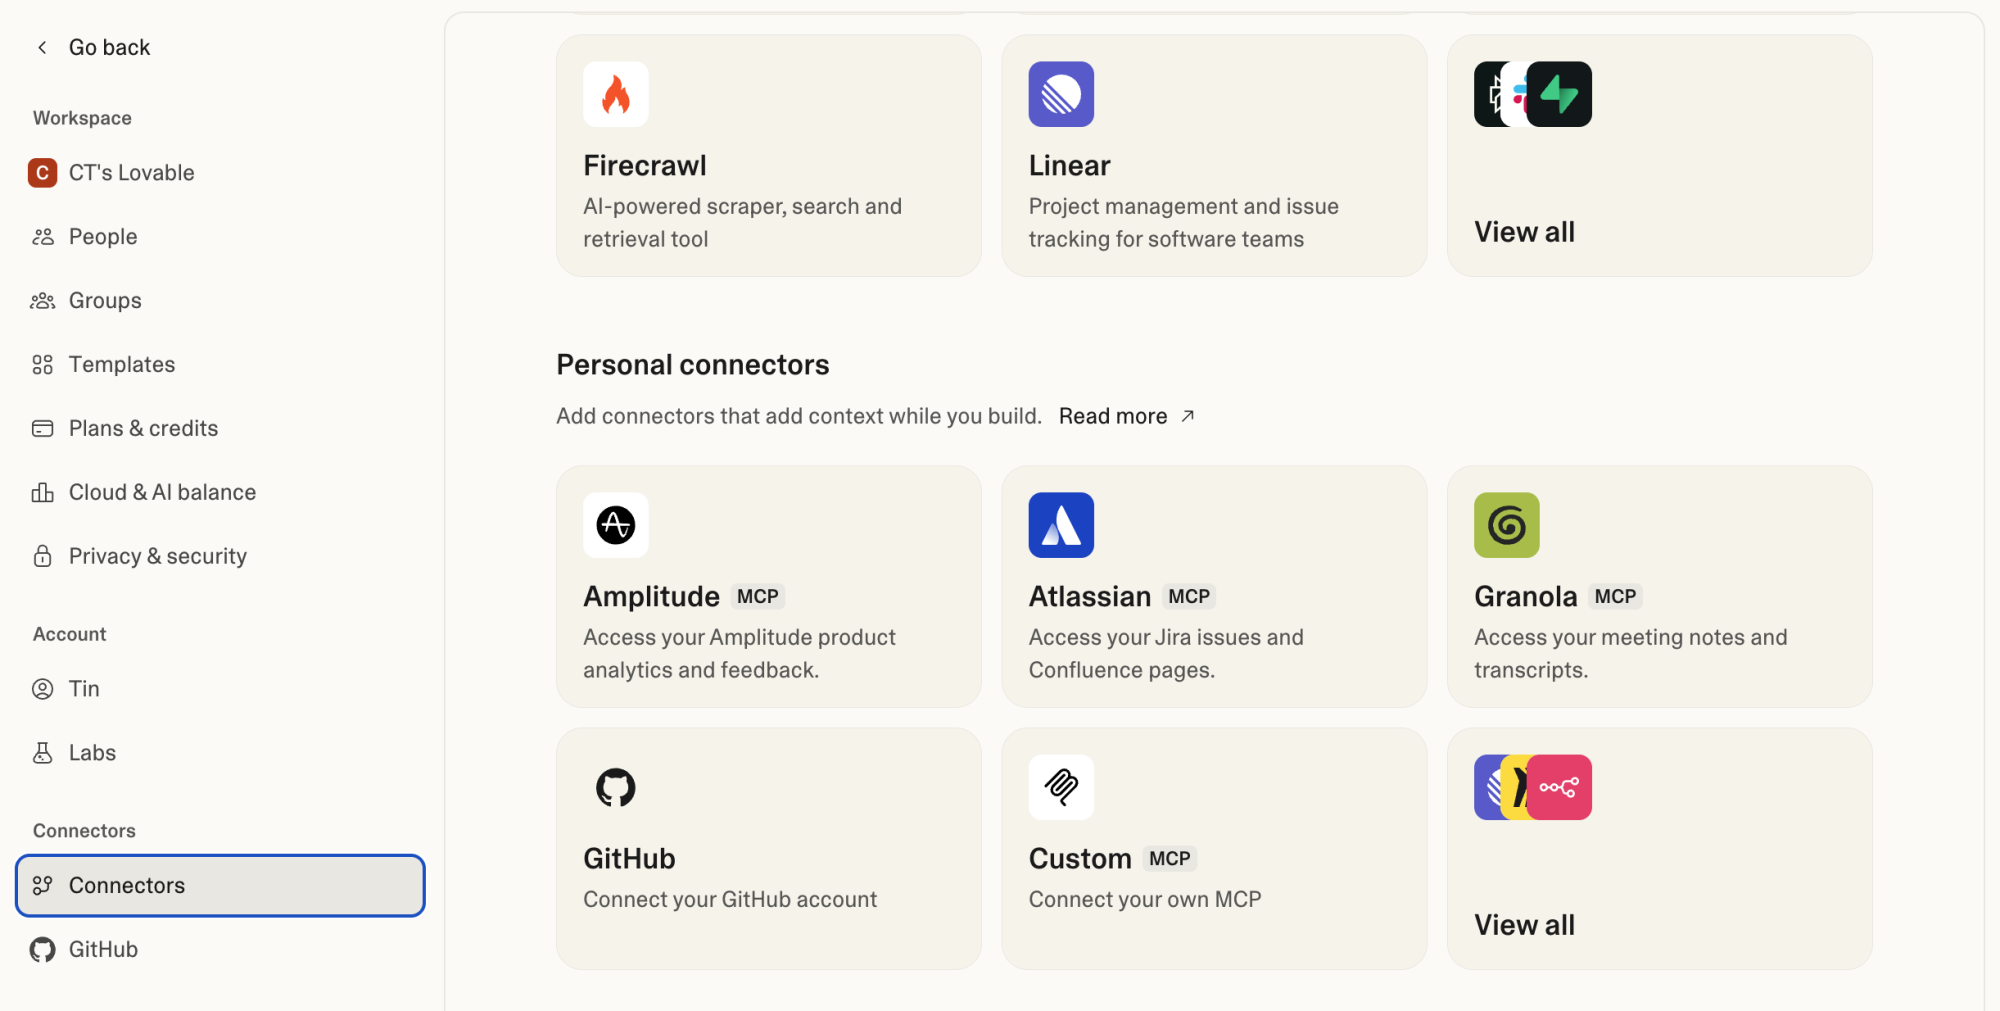Screen dimensions: 2000x1011
Task: Go to Groups settings
Action: click(105, 301)
